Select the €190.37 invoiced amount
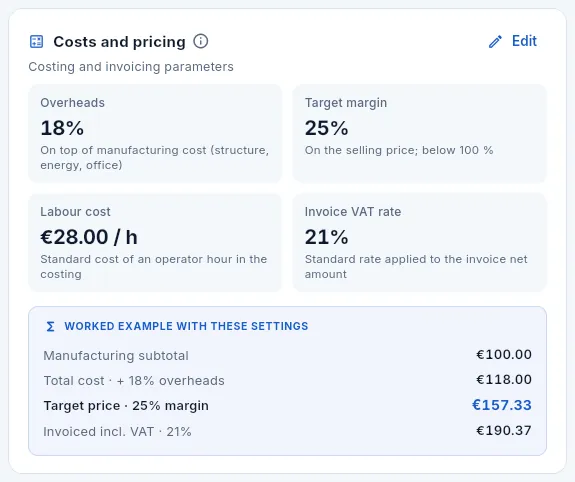This screenshot has width=575, height=482. 504,431
